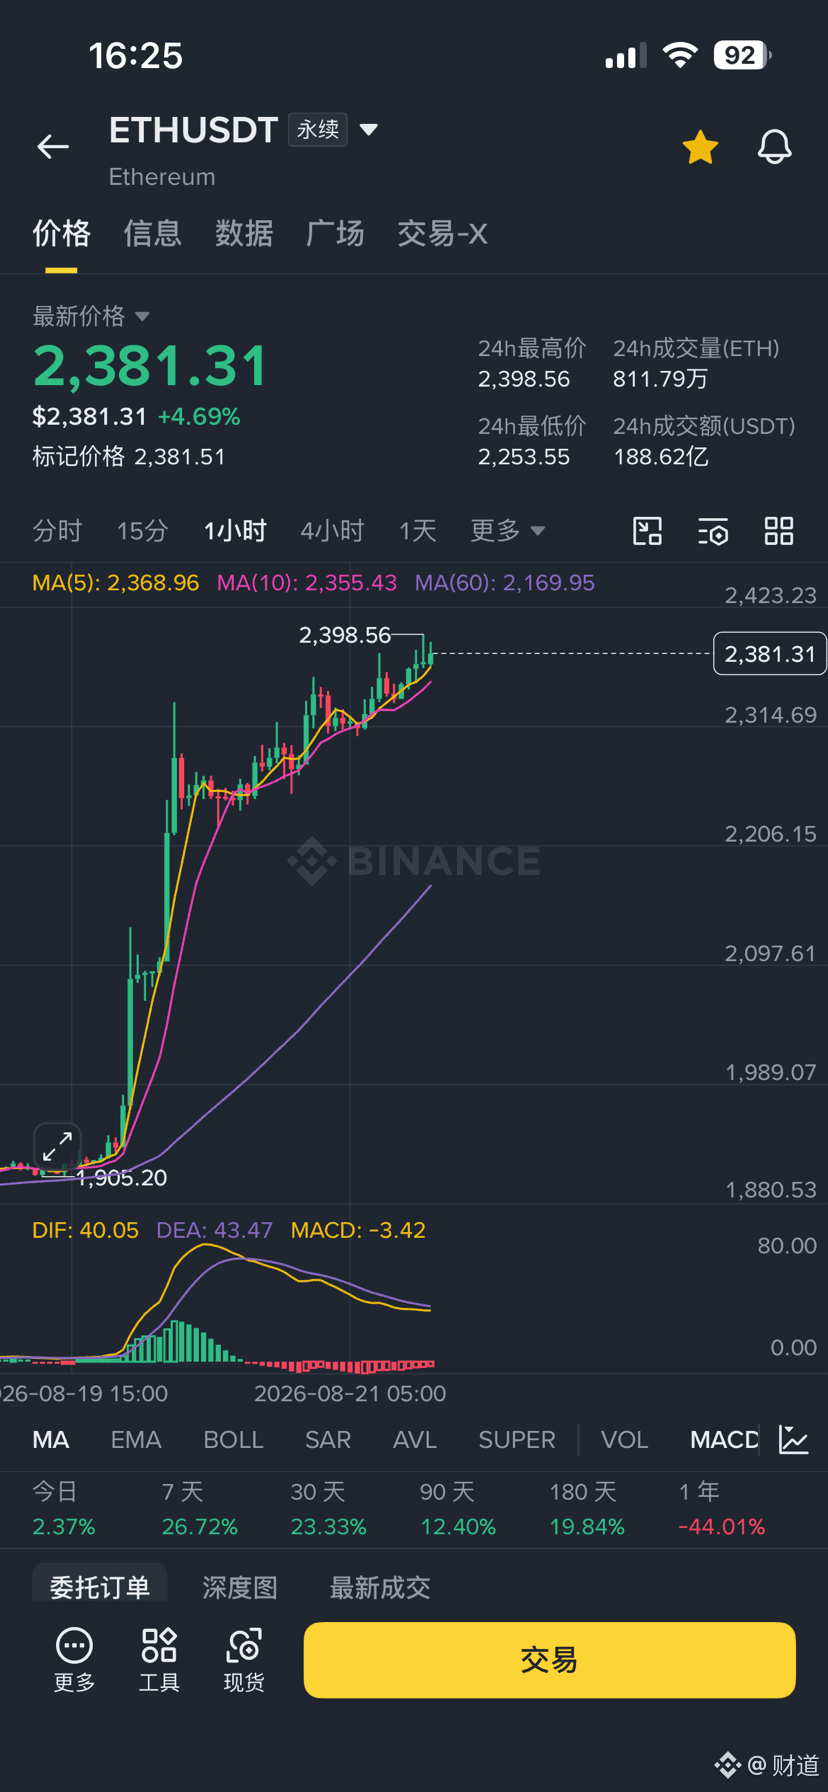Image resolution: width=828 pixels, height=1792 pixels.
Task: Open the indicator settings icon
Action: 713,531
